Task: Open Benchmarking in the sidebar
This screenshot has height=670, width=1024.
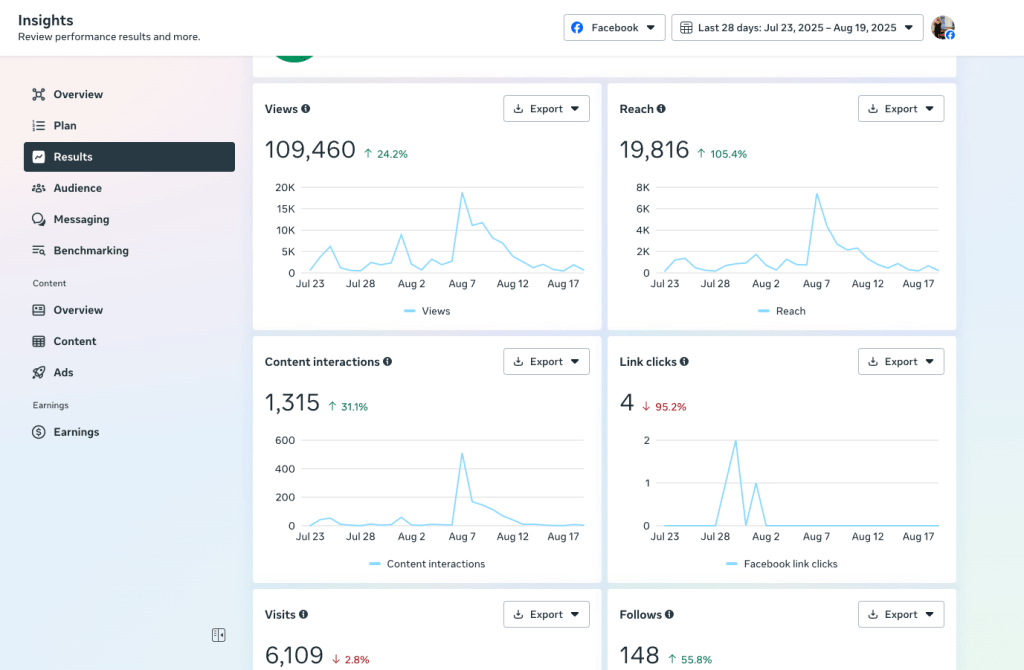Action: tap(90, 251)
